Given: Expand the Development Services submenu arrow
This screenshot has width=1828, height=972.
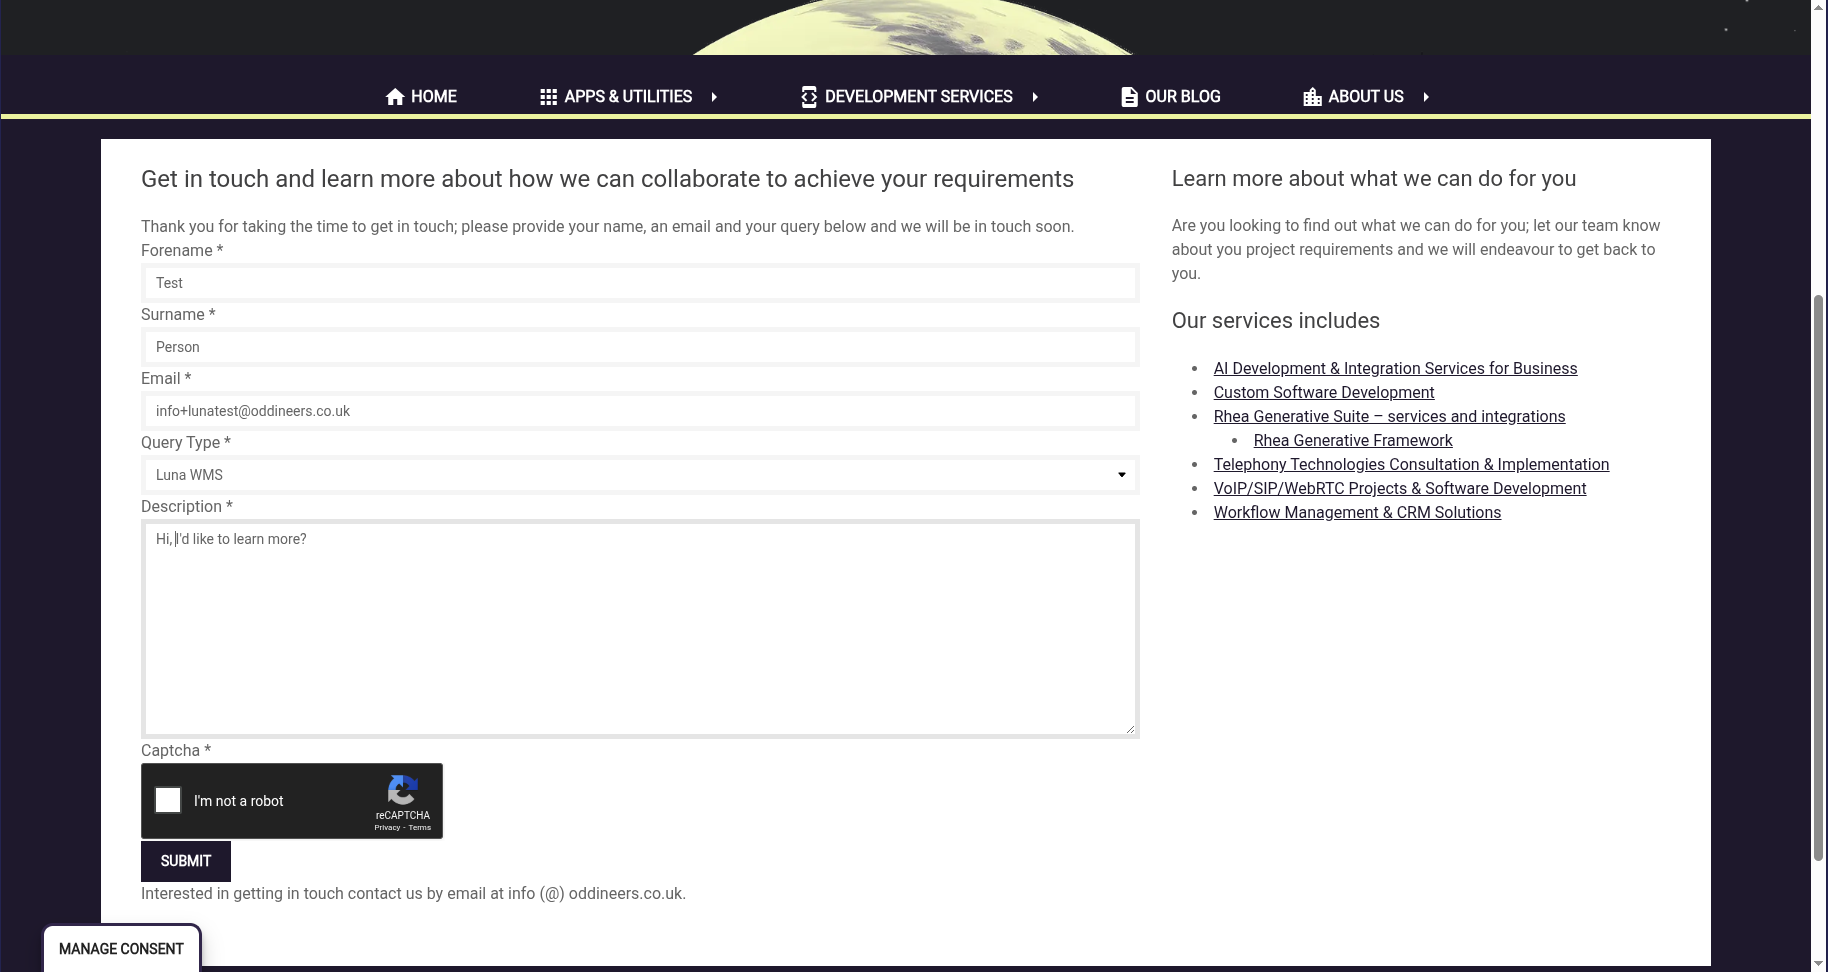Looking at the screenshot, I should [x=1035, y=97].
